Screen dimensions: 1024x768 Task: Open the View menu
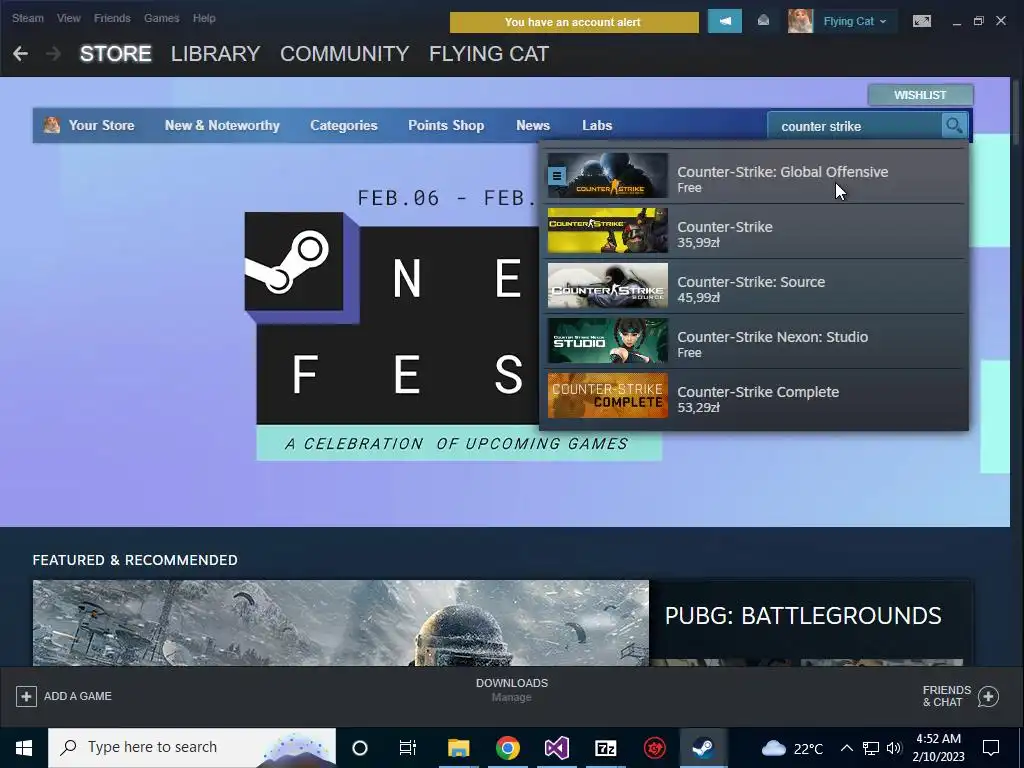[69, 18]
